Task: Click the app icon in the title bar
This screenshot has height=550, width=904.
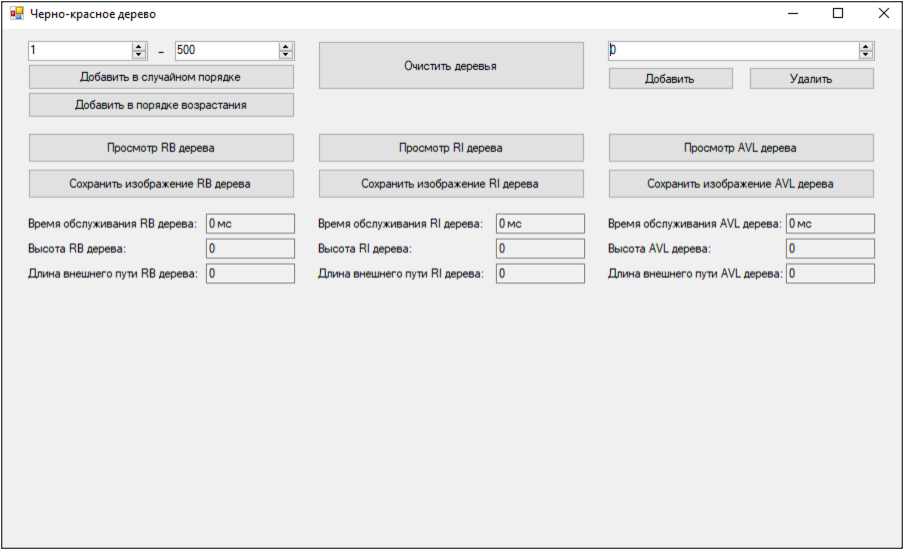Action: click(x=17, y=13)
